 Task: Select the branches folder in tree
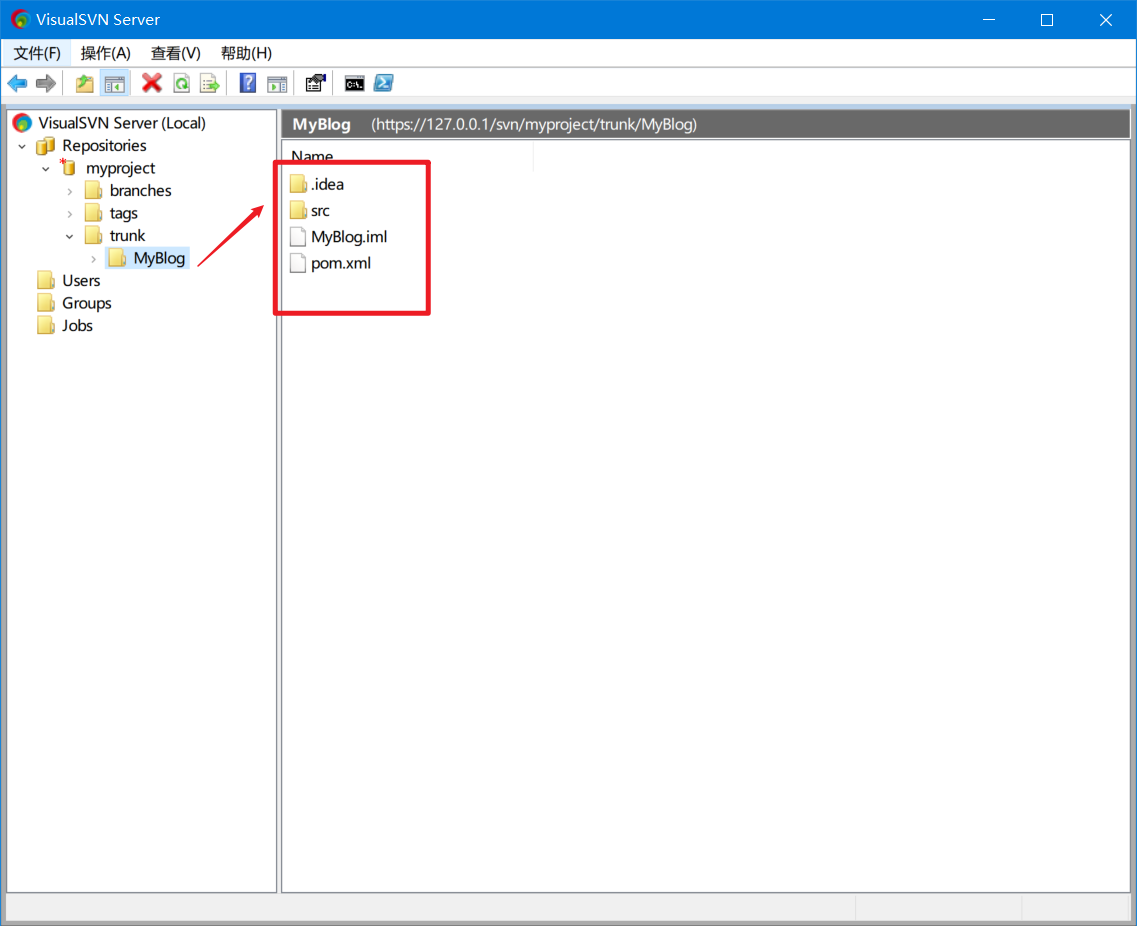tap(141, 191)
